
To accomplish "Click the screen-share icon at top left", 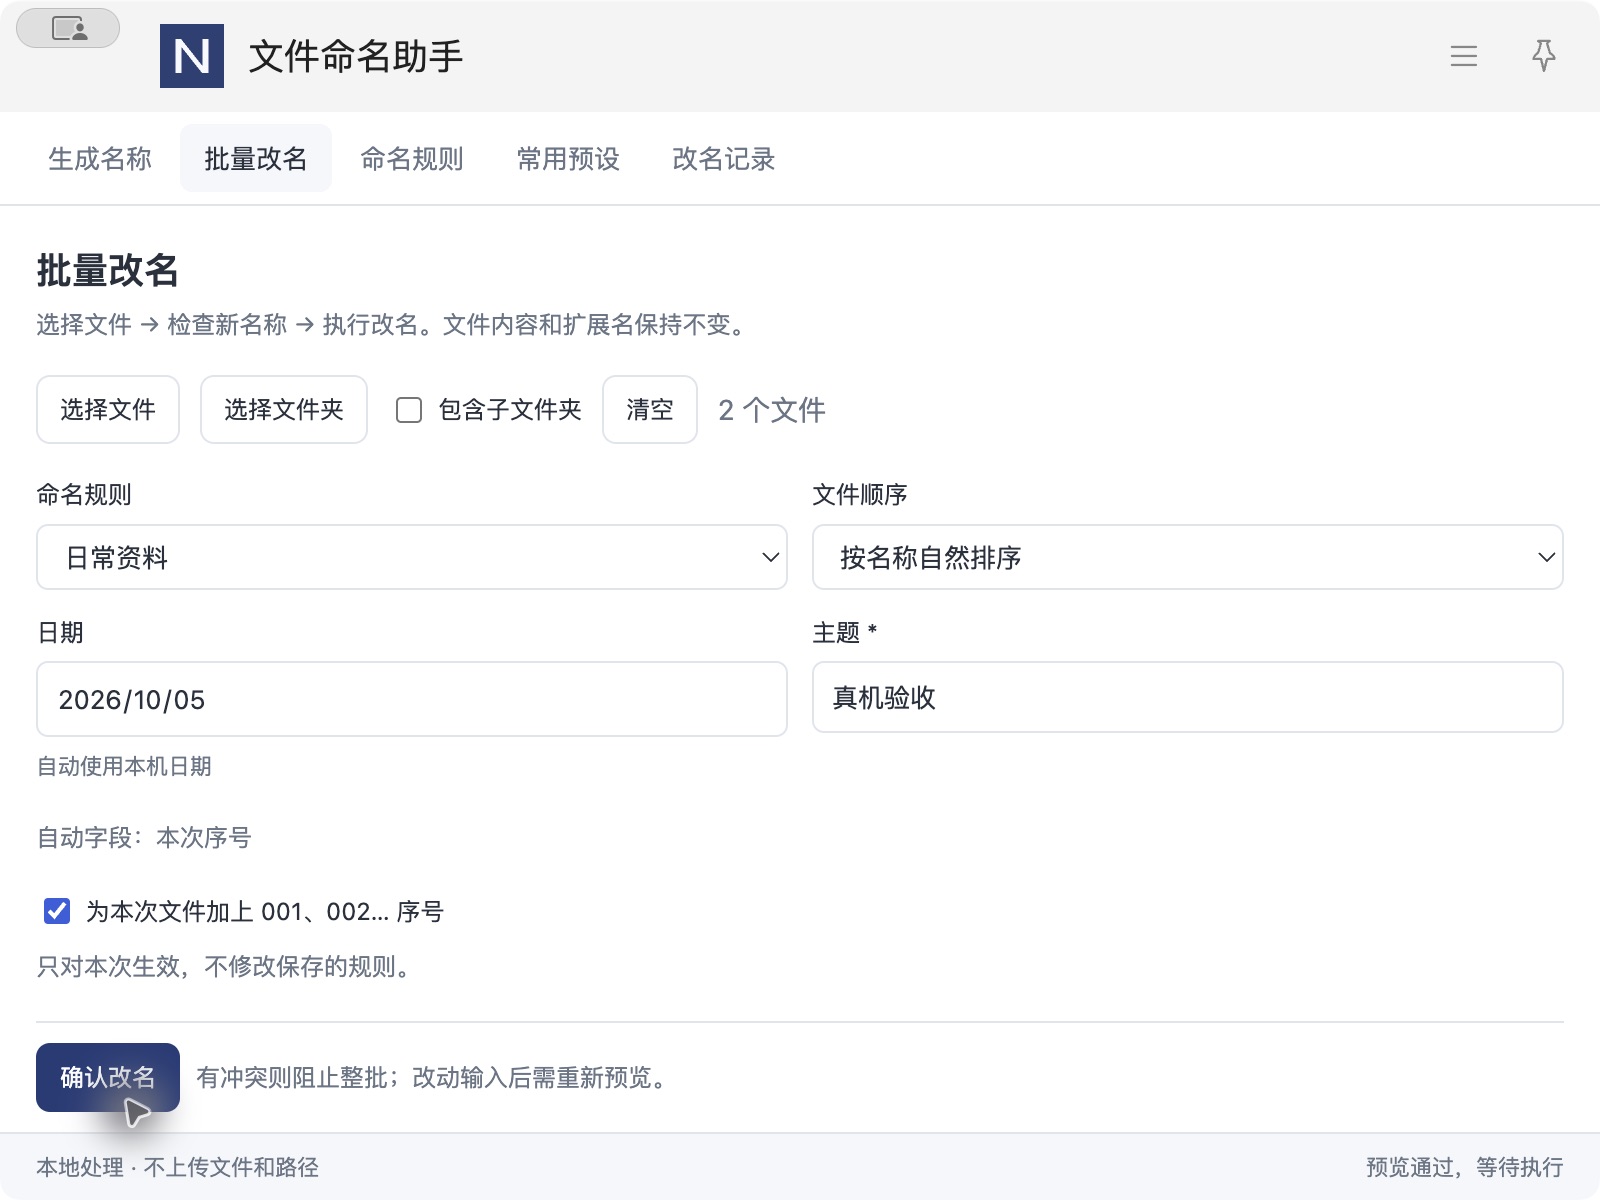I will (68, 28).
